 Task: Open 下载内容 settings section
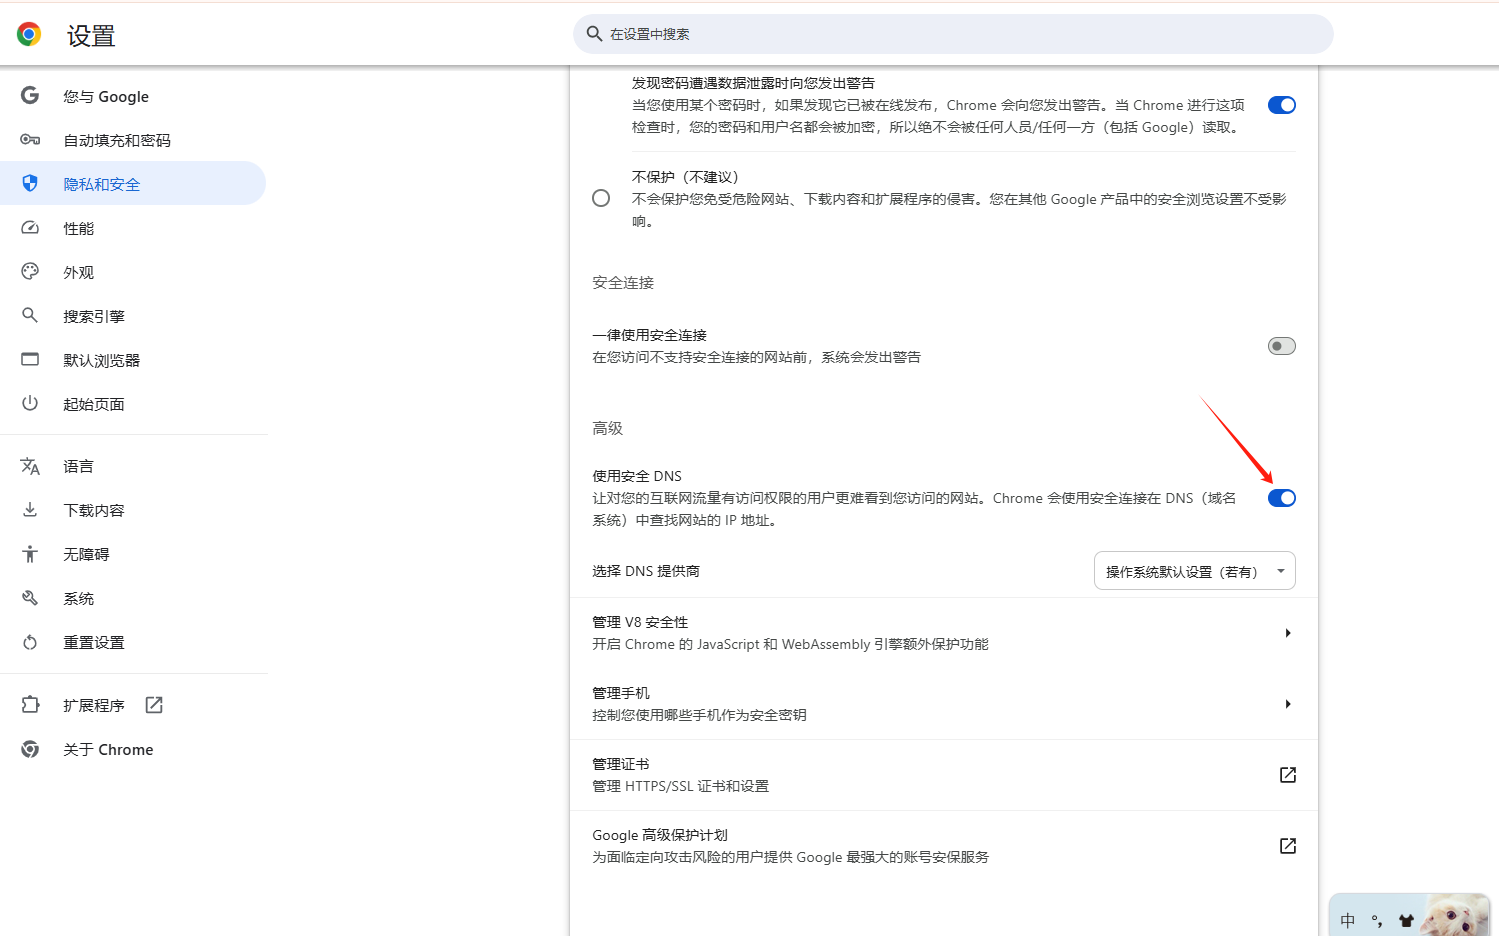click(x=133, y=510)
